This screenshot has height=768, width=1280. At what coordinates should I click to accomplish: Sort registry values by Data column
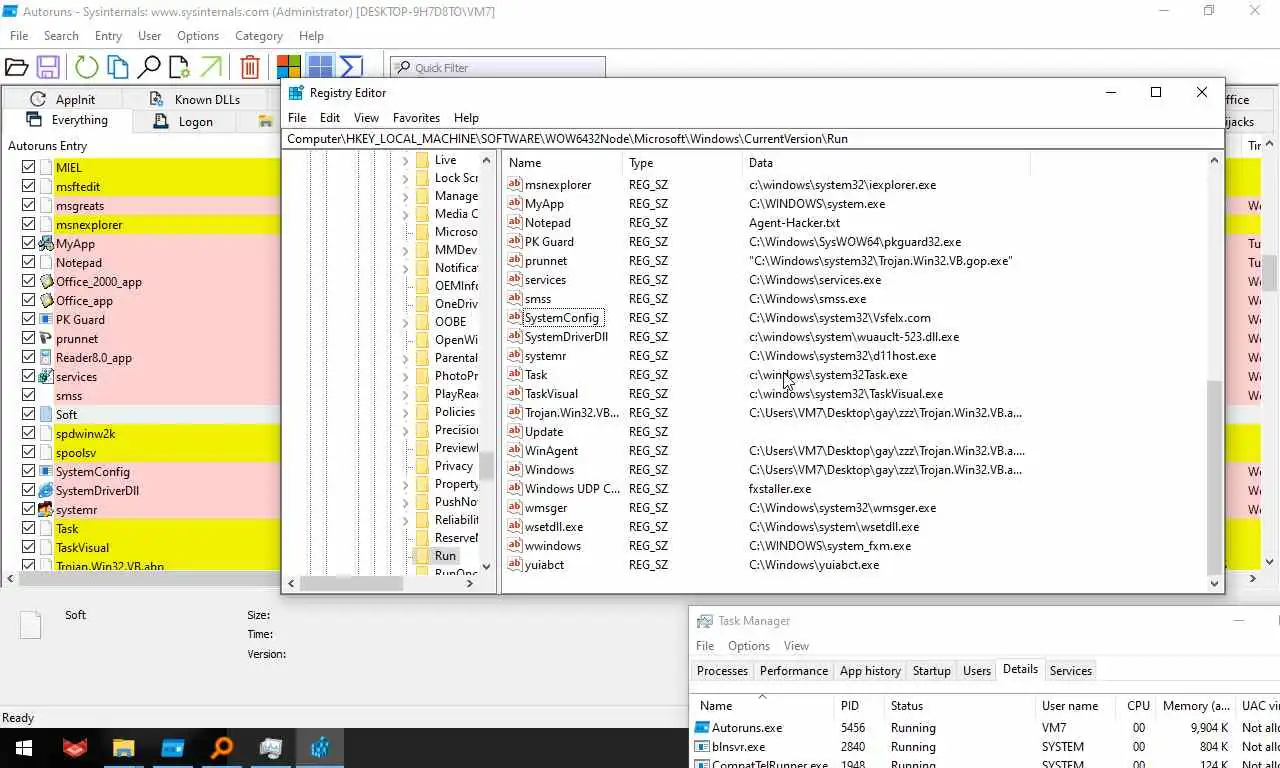pos(885,163)
